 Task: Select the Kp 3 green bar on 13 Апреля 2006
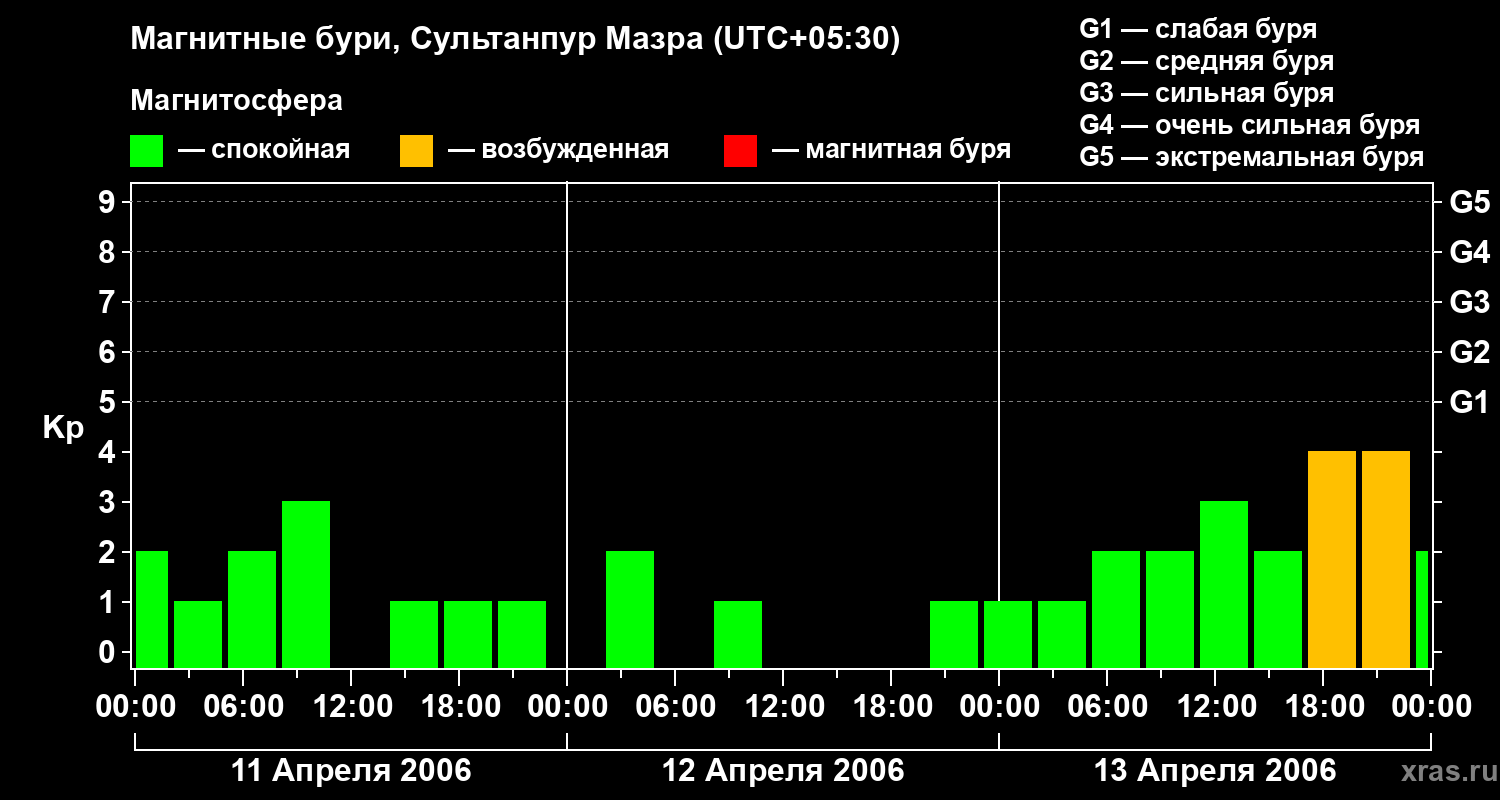click(x=1224, y=584)
